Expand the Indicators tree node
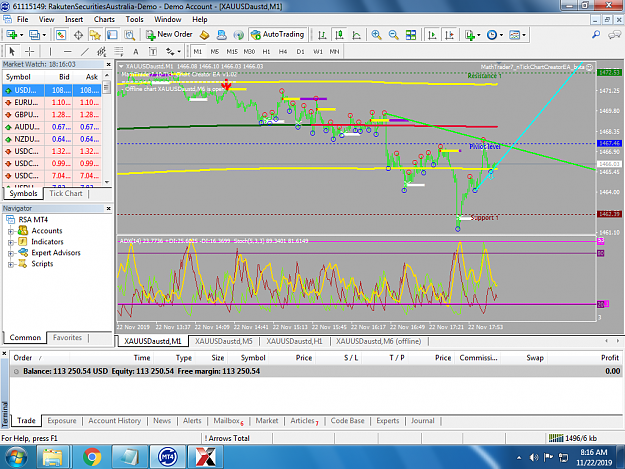The image size is (625, 469). point(11,242)
